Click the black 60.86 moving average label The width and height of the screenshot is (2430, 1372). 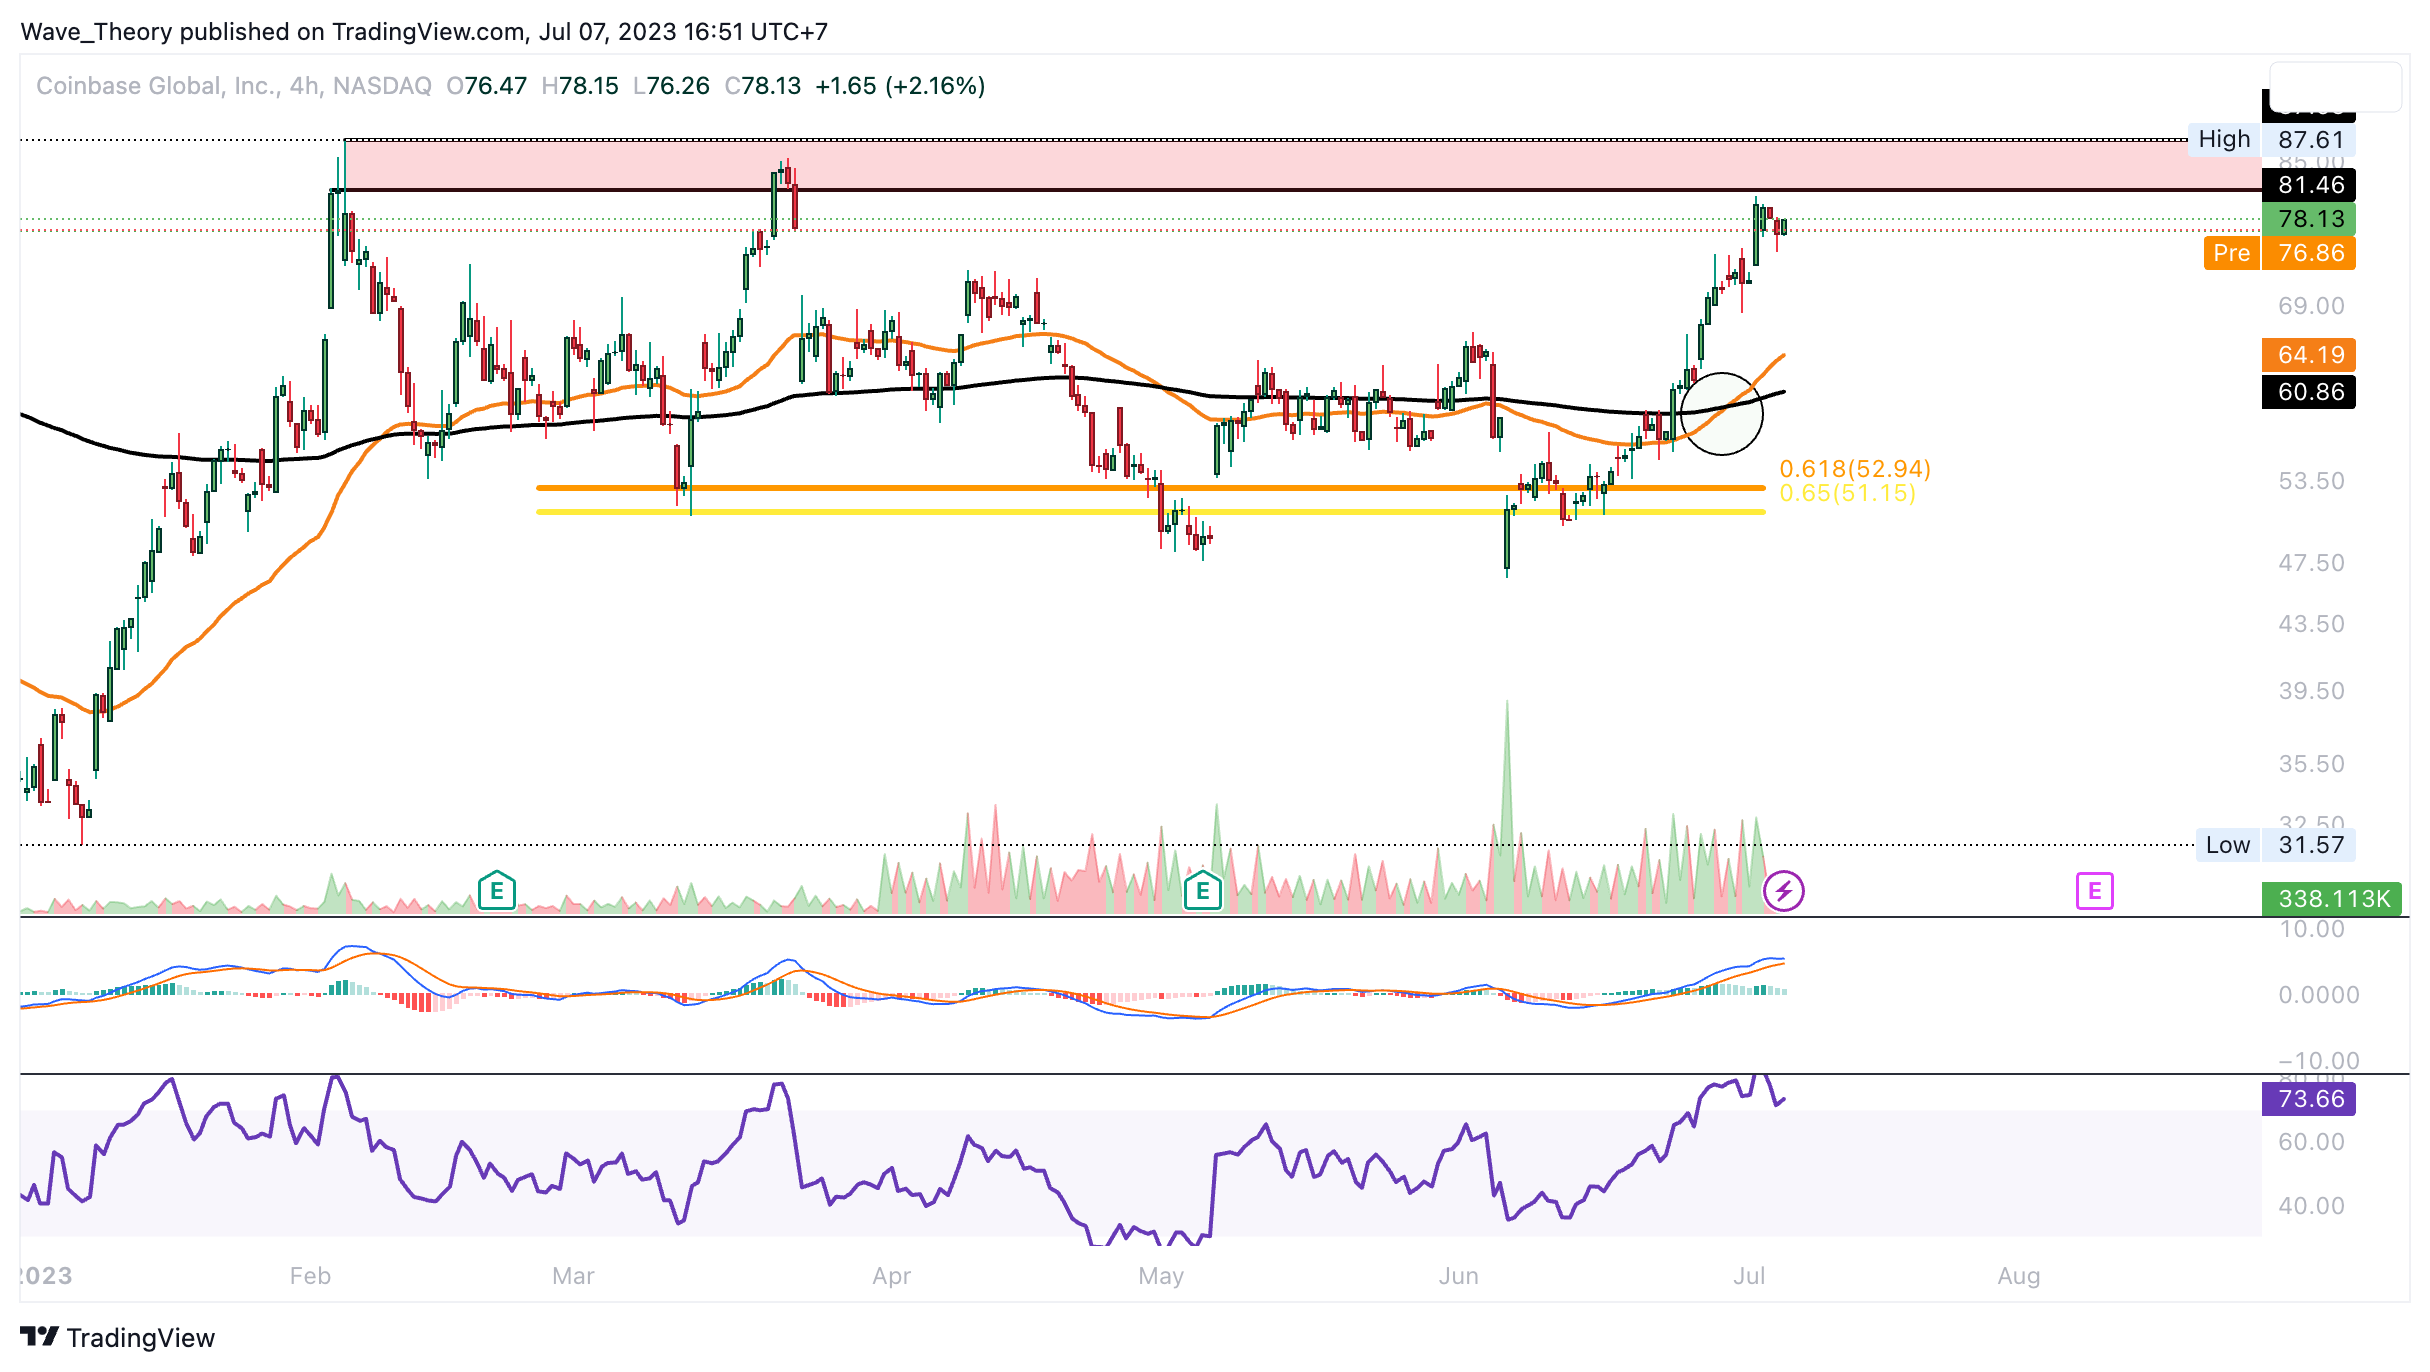coord(2309,392)
